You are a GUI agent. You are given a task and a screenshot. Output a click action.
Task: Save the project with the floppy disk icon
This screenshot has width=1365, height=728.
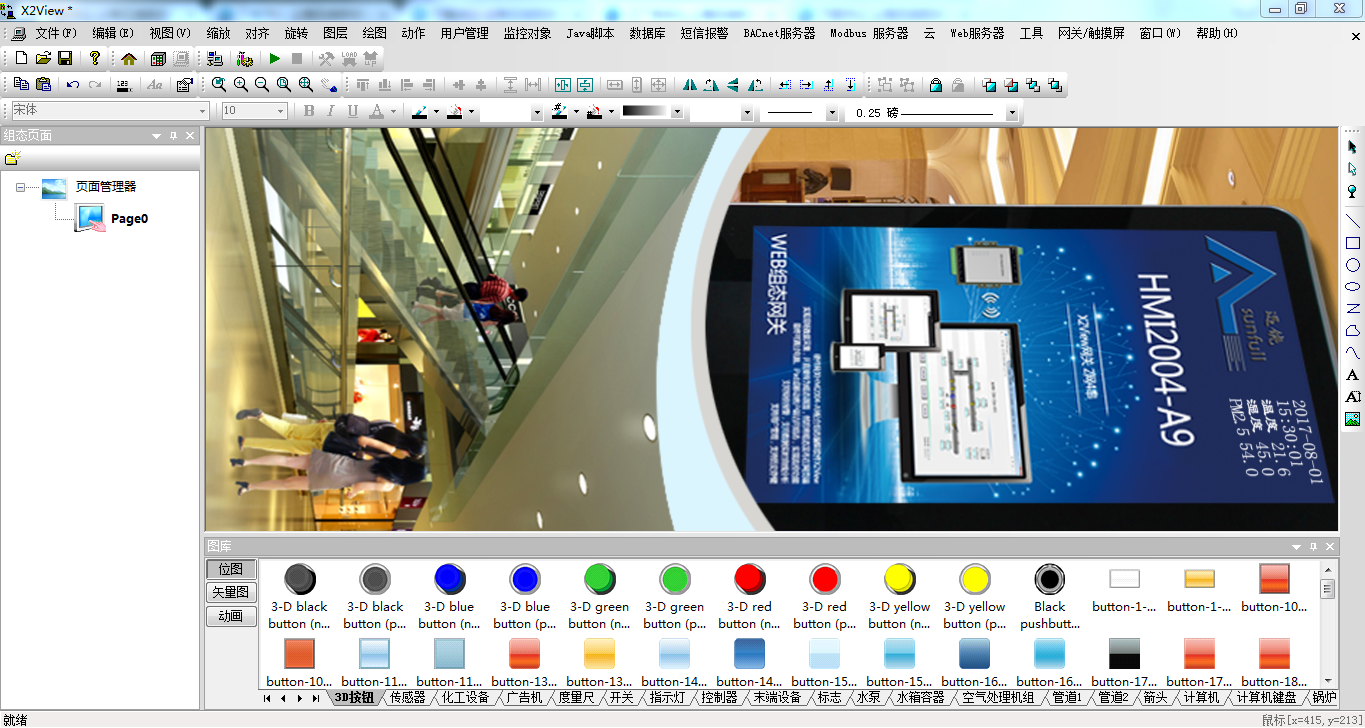coord(65,59)
